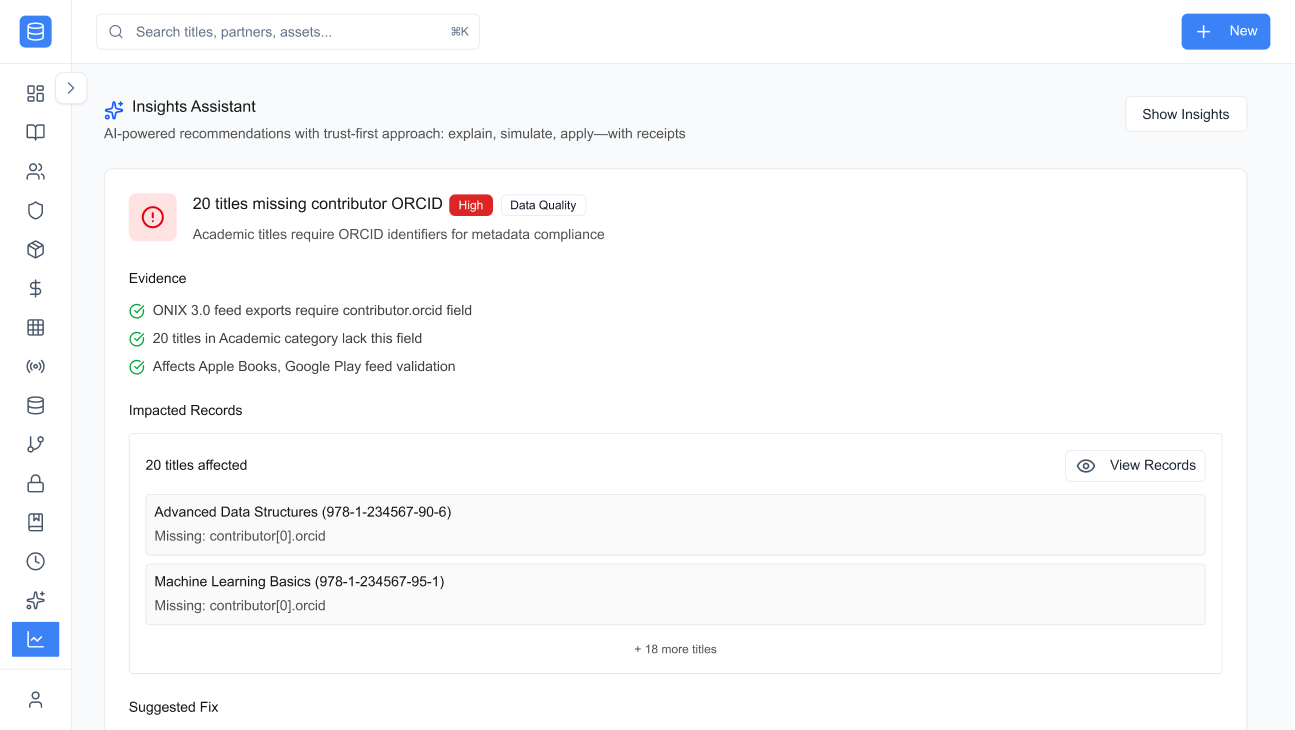
Task: Click the eye icon beside View Records
Action: click(1086, 465)
